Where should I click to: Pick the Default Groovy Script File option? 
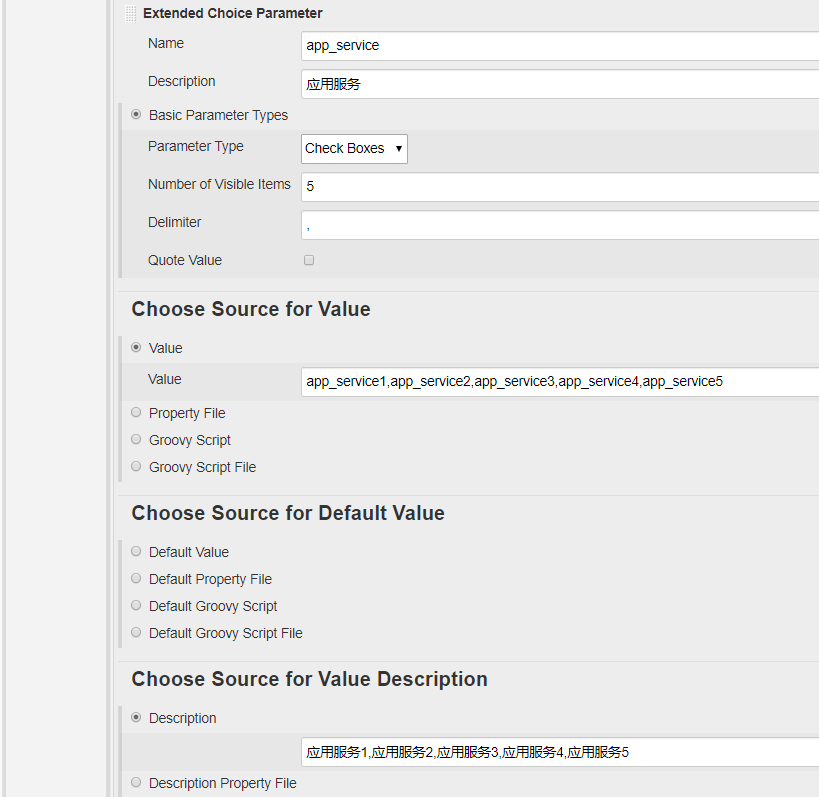click(x=136, y=633)
